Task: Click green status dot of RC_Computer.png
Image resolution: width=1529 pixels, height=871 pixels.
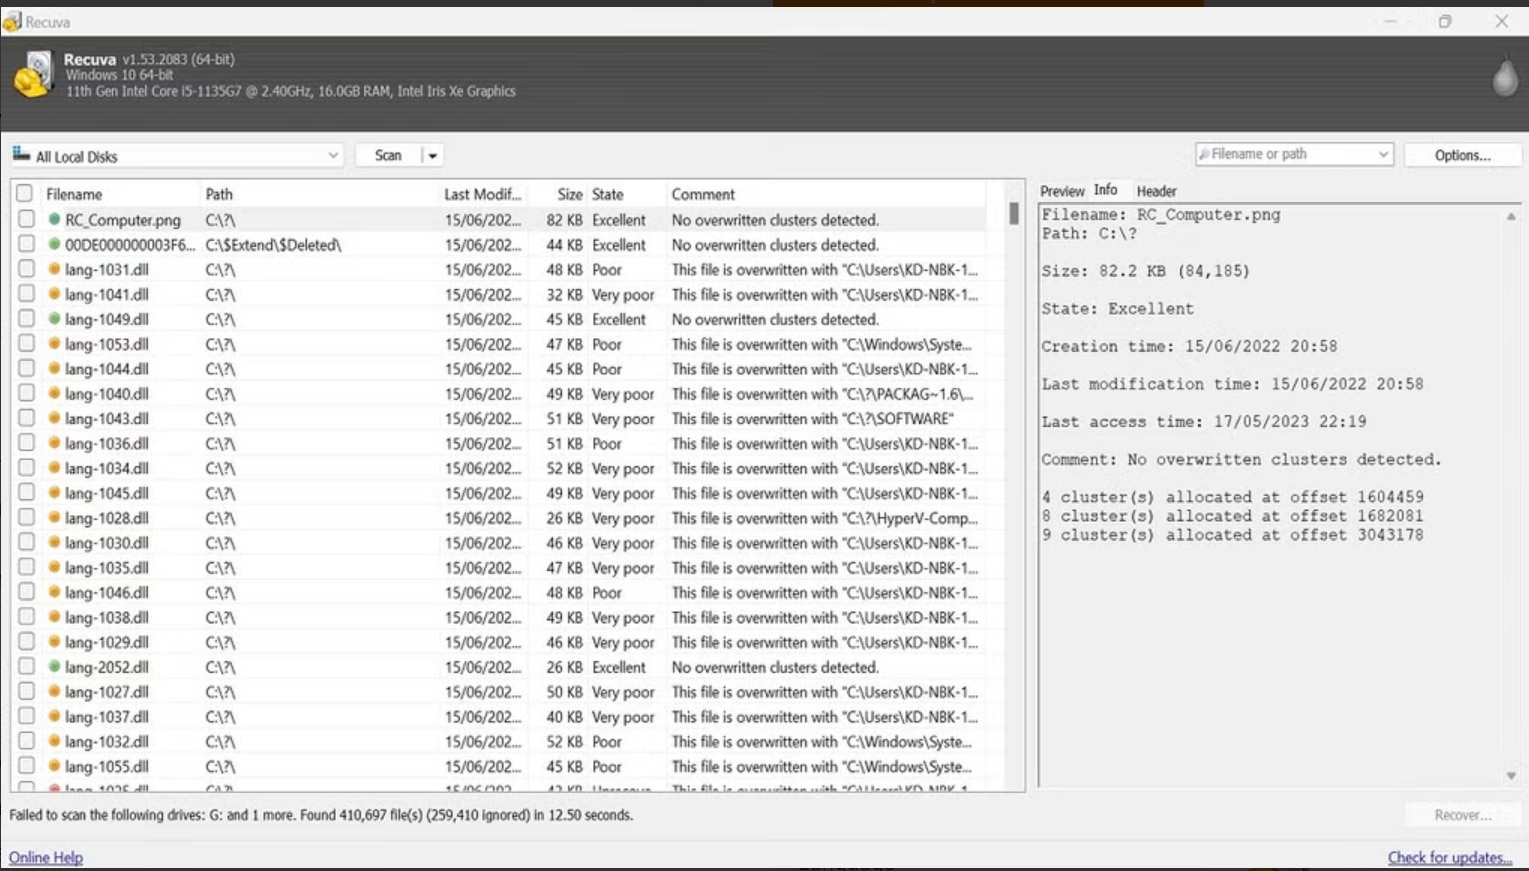Action: (54, 219)
